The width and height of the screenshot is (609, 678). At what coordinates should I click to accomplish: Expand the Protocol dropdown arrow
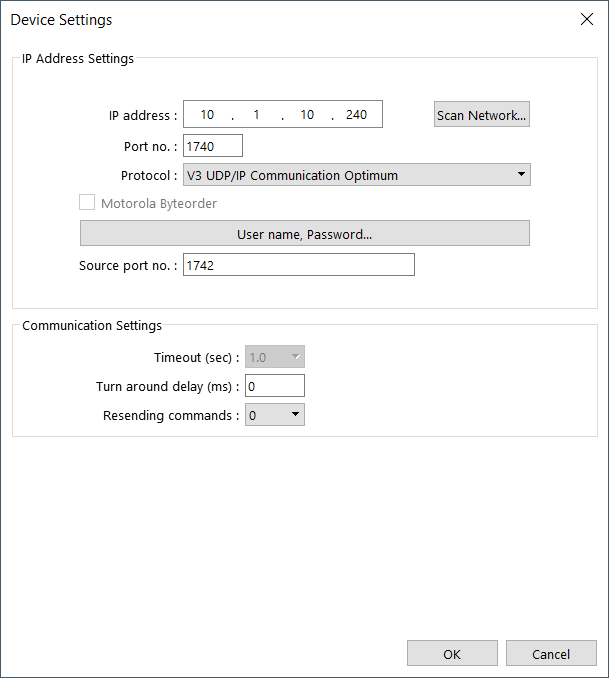(x=521, y=174)
